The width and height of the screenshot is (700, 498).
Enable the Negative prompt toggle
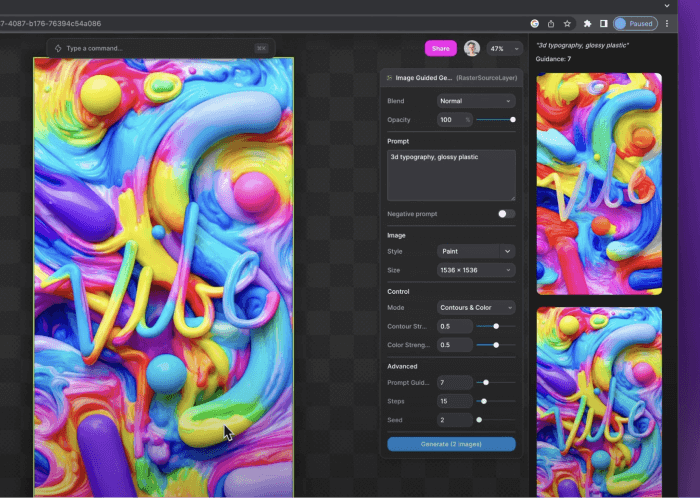(506, 214)
